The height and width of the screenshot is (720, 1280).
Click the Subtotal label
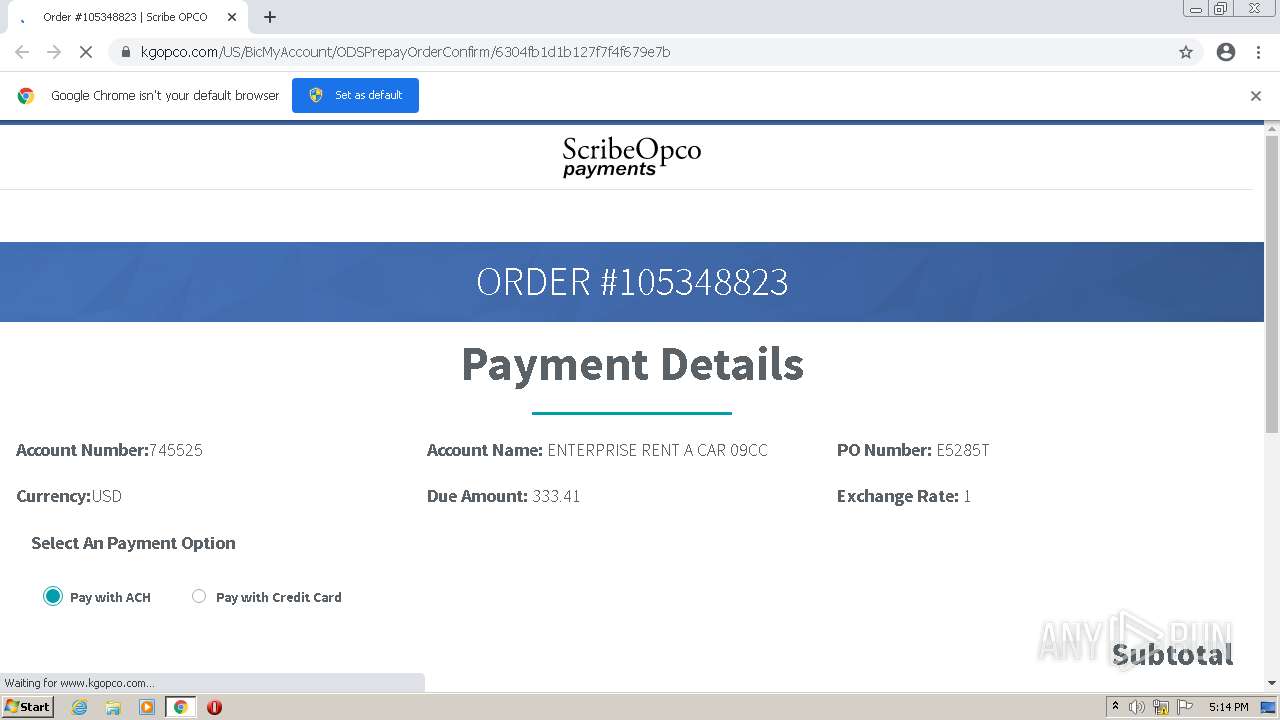[1172, 654]
